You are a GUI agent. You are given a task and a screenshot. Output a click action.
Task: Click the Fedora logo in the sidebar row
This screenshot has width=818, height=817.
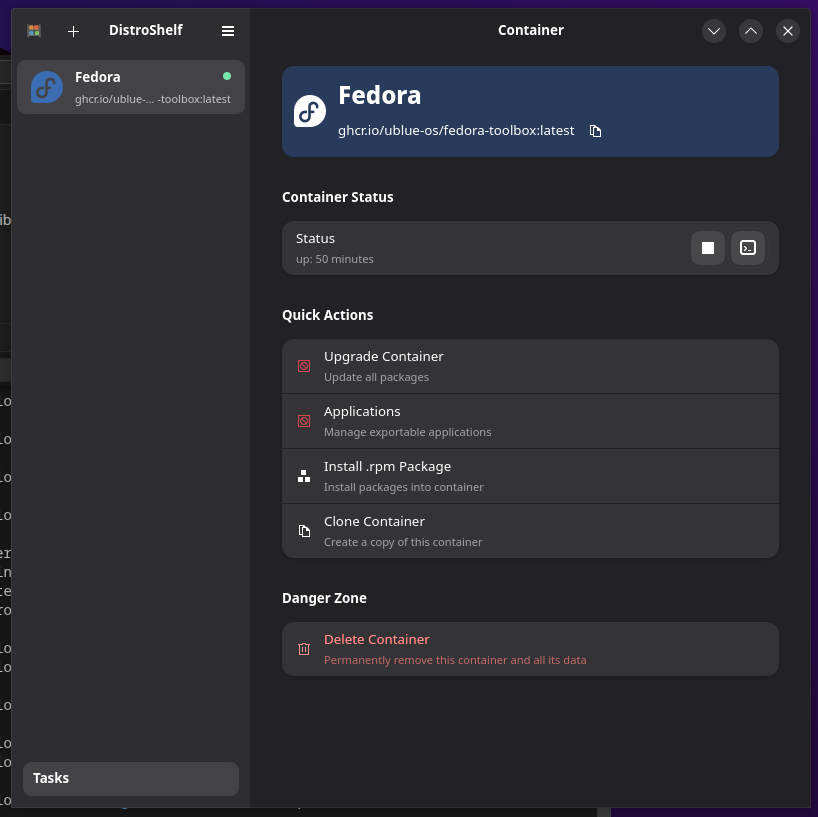pos(47,87)
